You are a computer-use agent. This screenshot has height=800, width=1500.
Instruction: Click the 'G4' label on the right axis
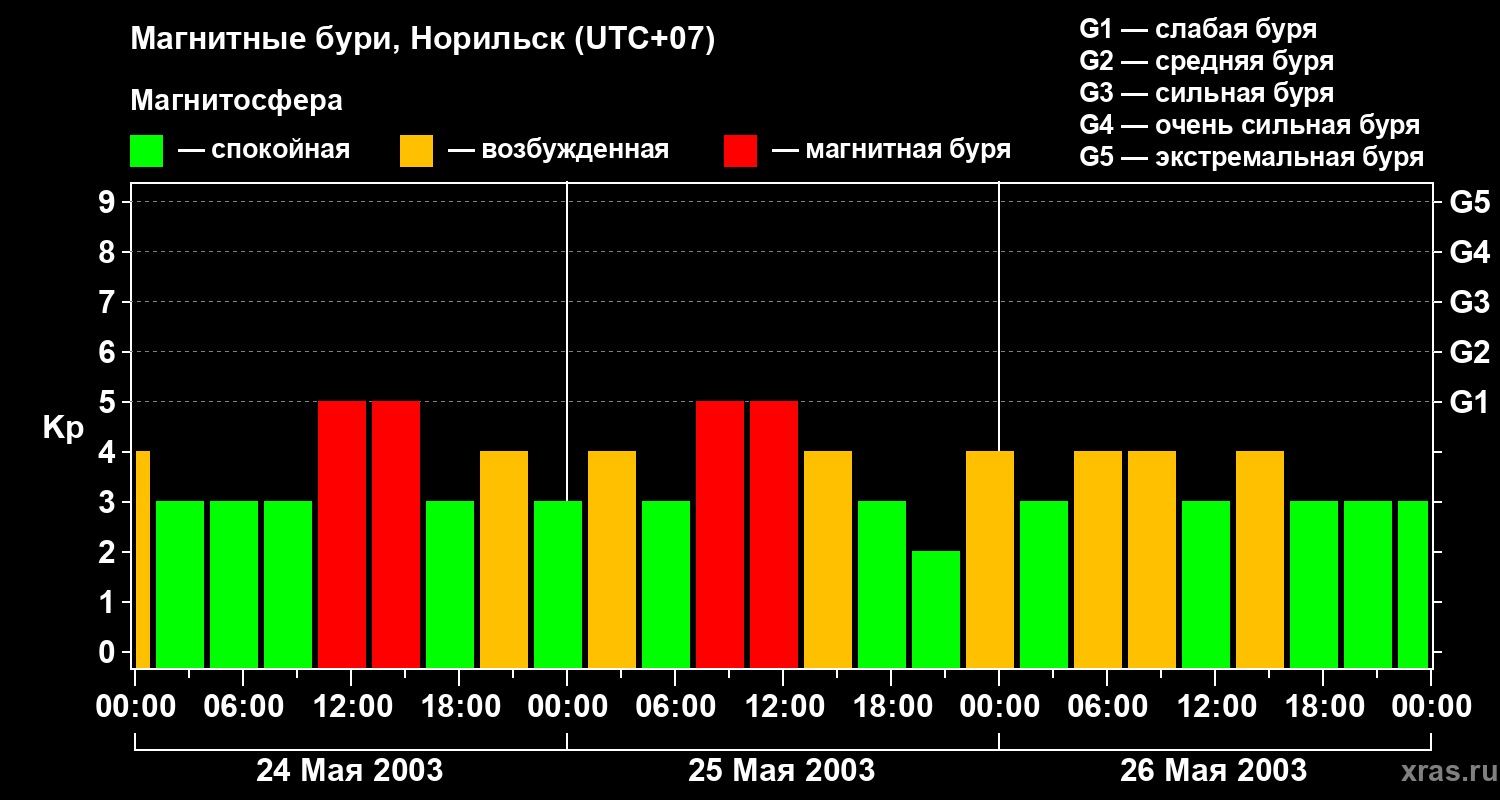point(1469,252)
